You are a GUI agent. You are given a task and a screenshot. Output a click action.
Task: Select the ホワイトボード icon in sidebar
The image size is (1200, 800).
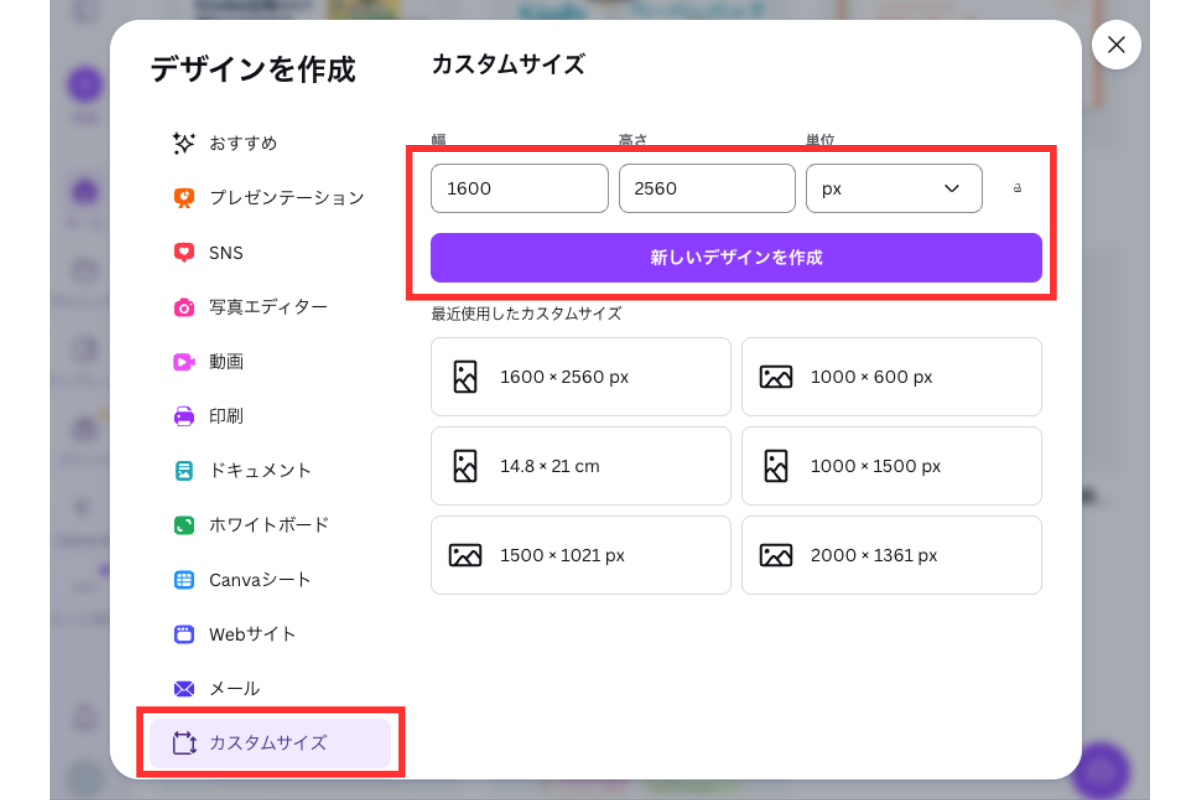(x=184, y=525)
